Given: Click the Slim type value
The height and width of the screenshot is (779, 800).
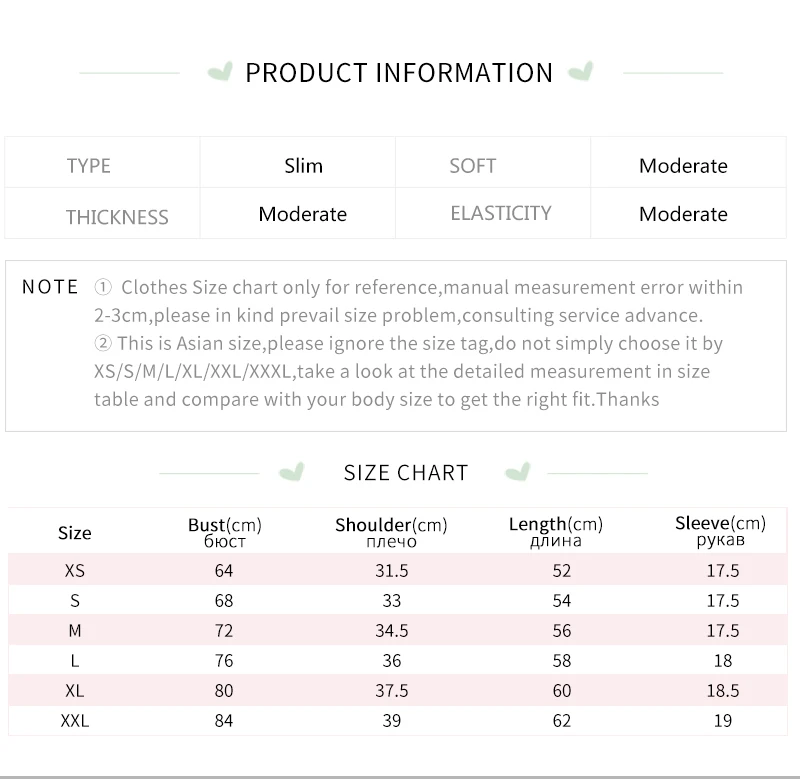Looking at the screenshot, I should [x=303, y=166].
